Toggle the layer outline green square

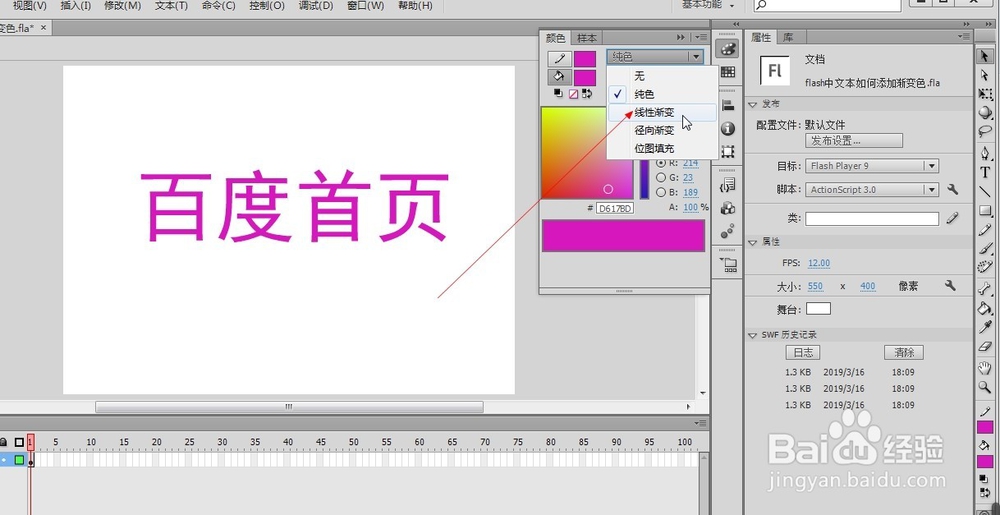19,460
